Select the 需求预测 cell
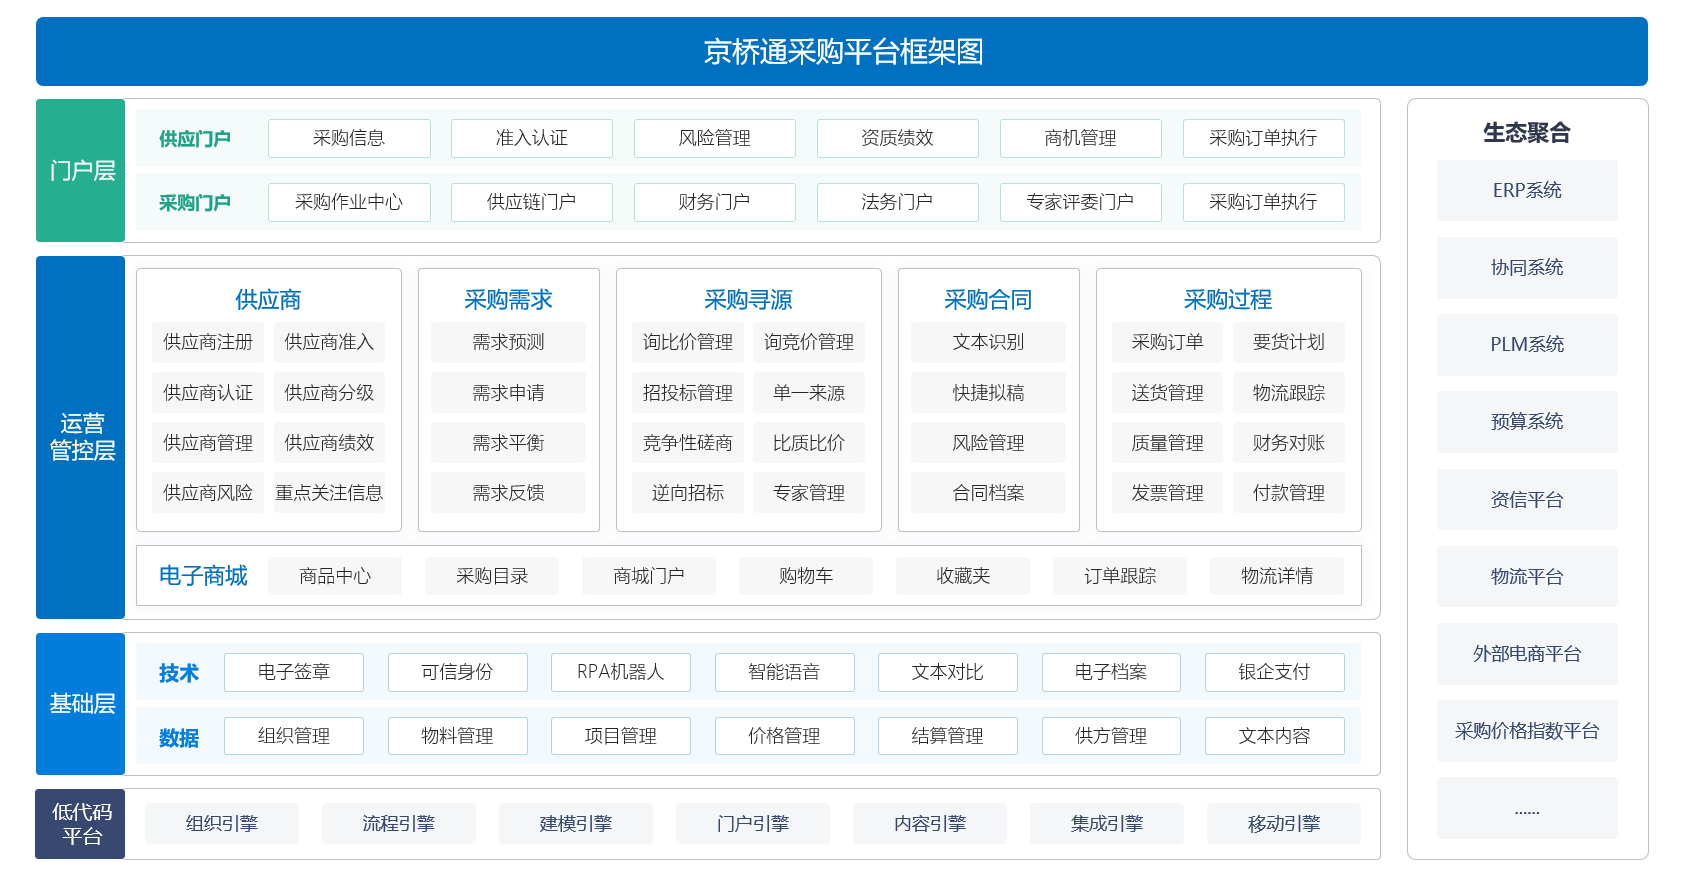Screen dimensions: 1694x873 point(509,342)
